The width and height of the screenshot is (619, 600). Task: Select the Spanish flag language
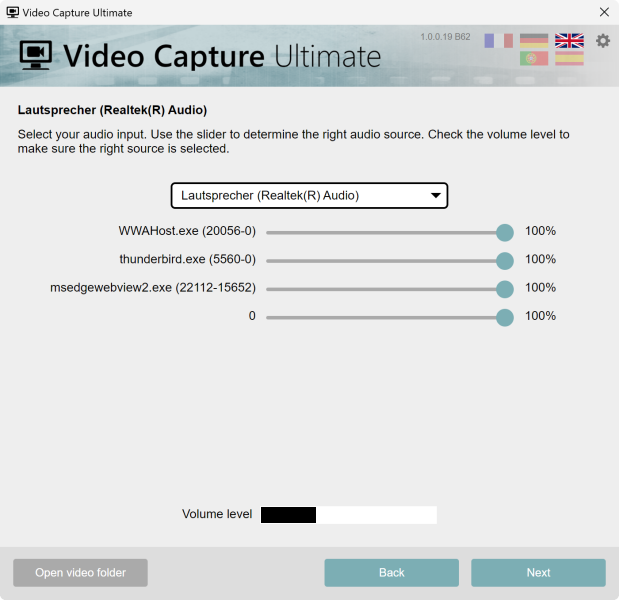tap(569, 59)
